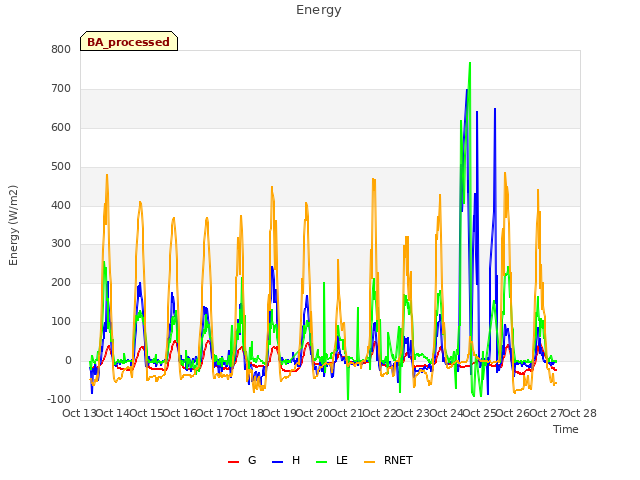Viewport: 640px width, 480px height.
Task: Click the Time x-axis title
Action: (566, 429)
